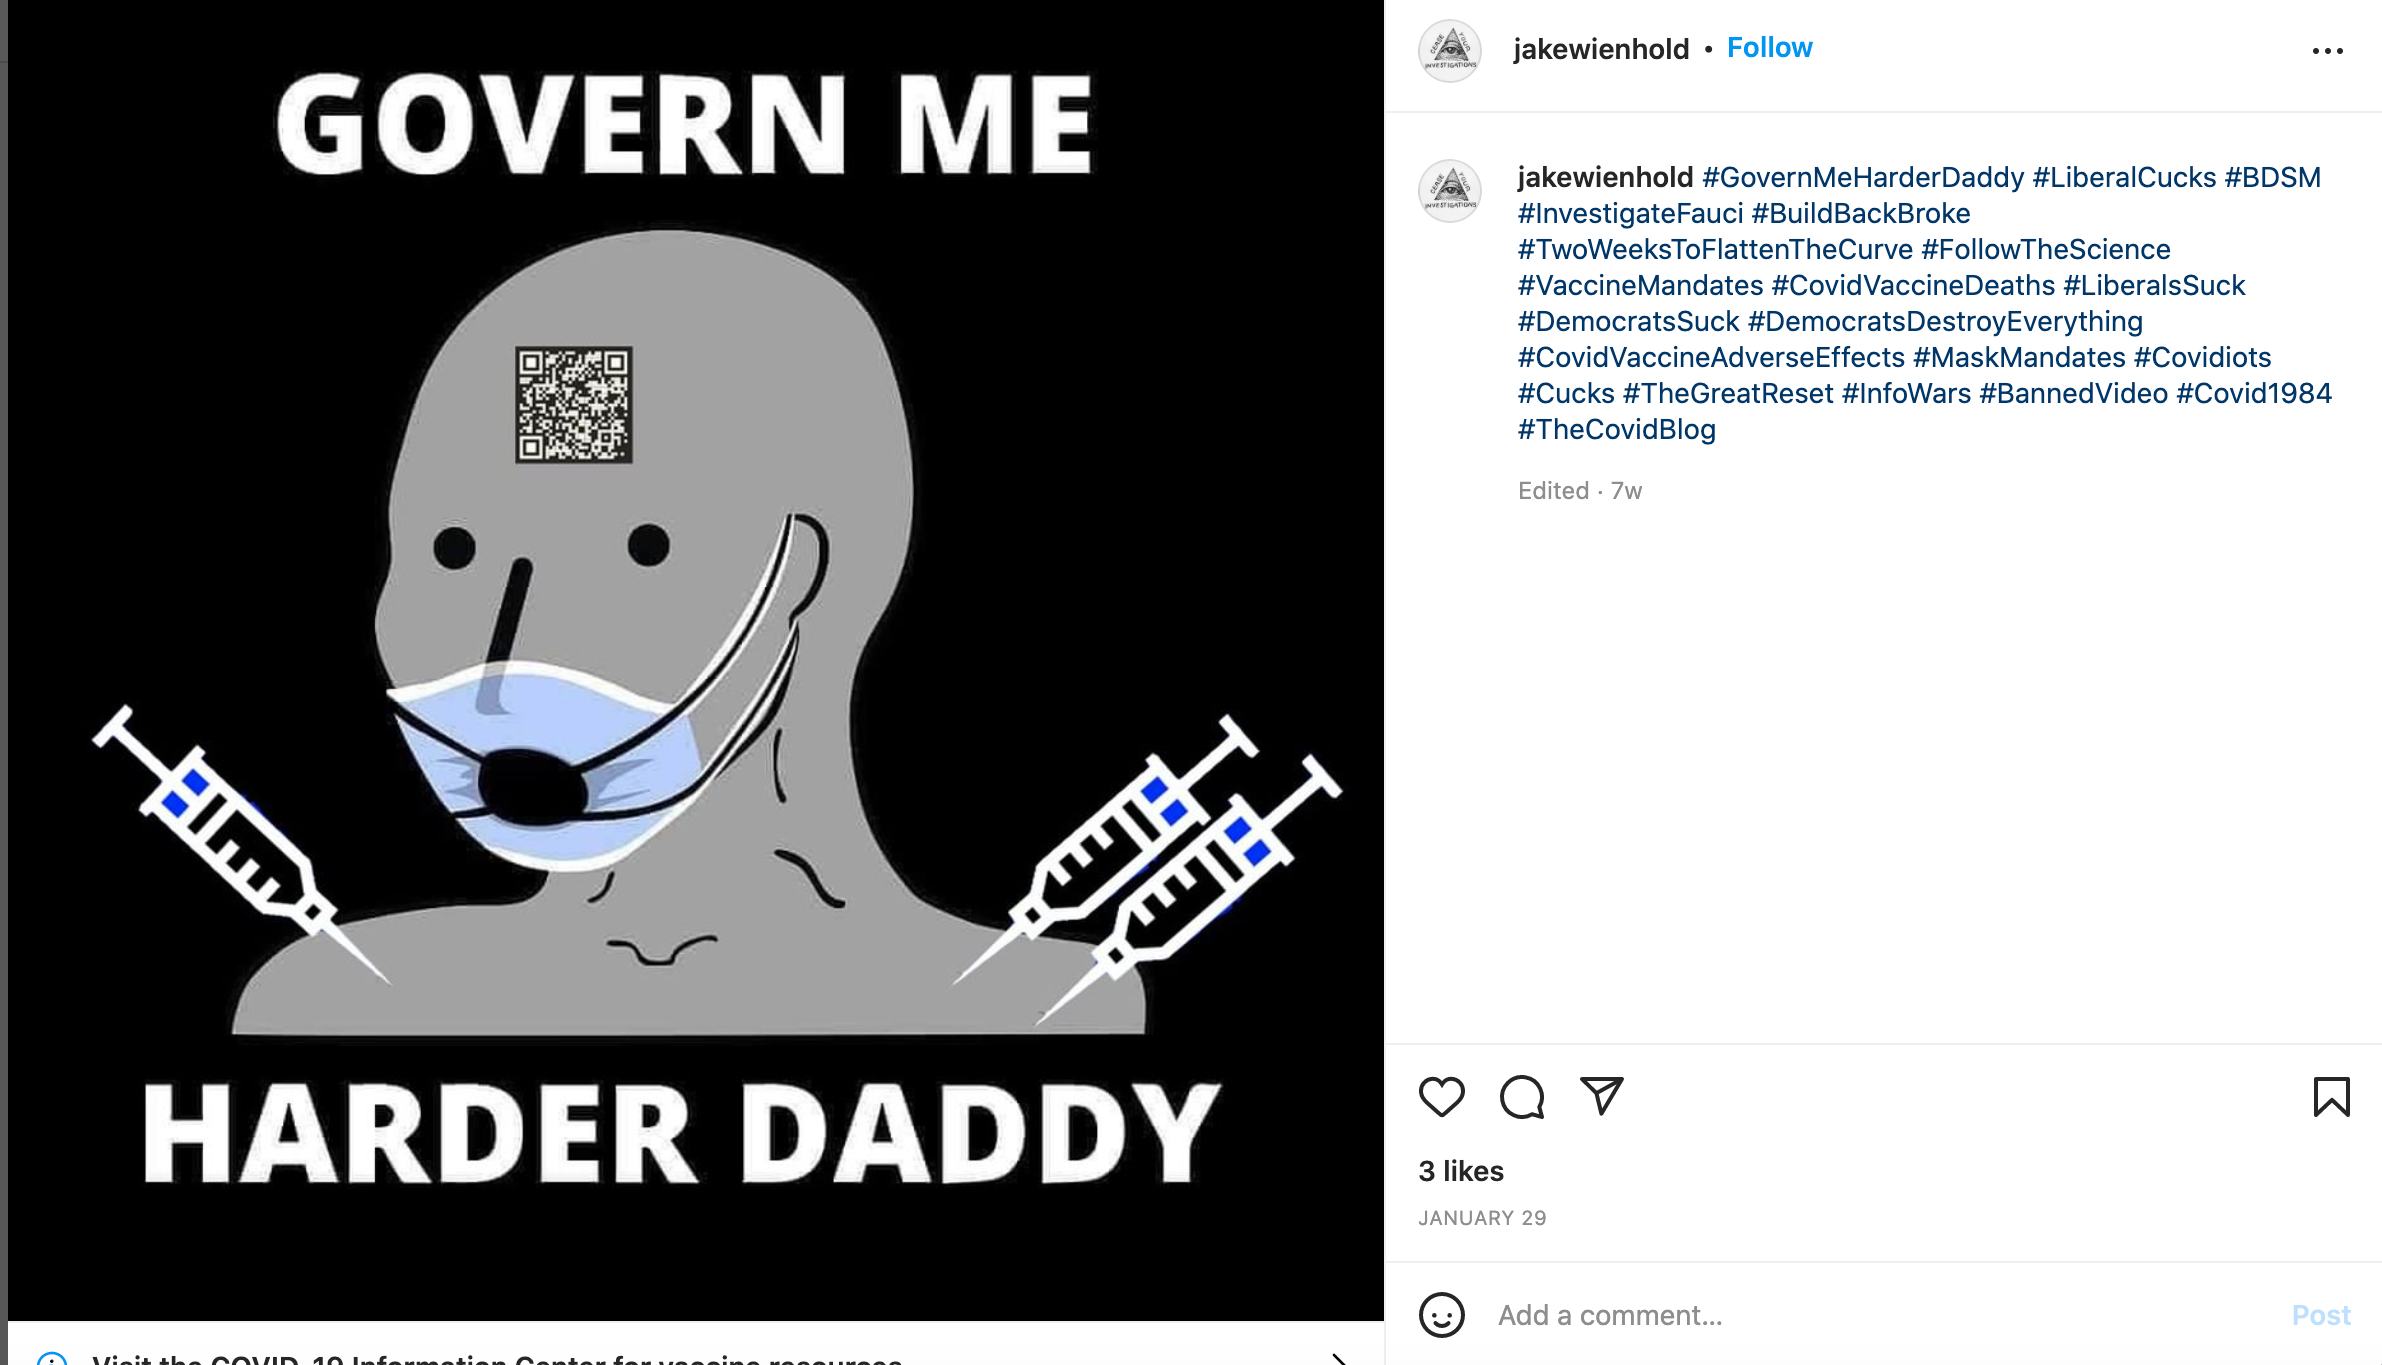Open the three-dot more options menu

click(2327, 51)
